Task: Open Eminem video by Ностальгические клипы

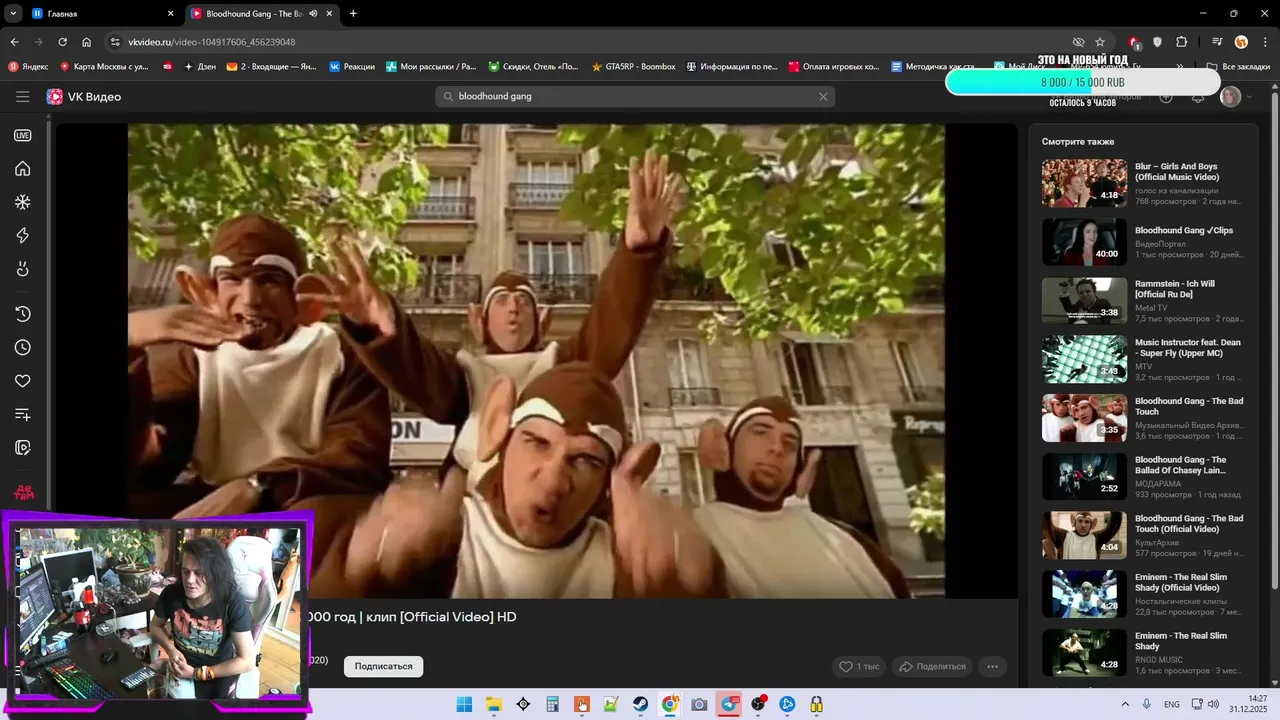Action: pos(1084,594)
